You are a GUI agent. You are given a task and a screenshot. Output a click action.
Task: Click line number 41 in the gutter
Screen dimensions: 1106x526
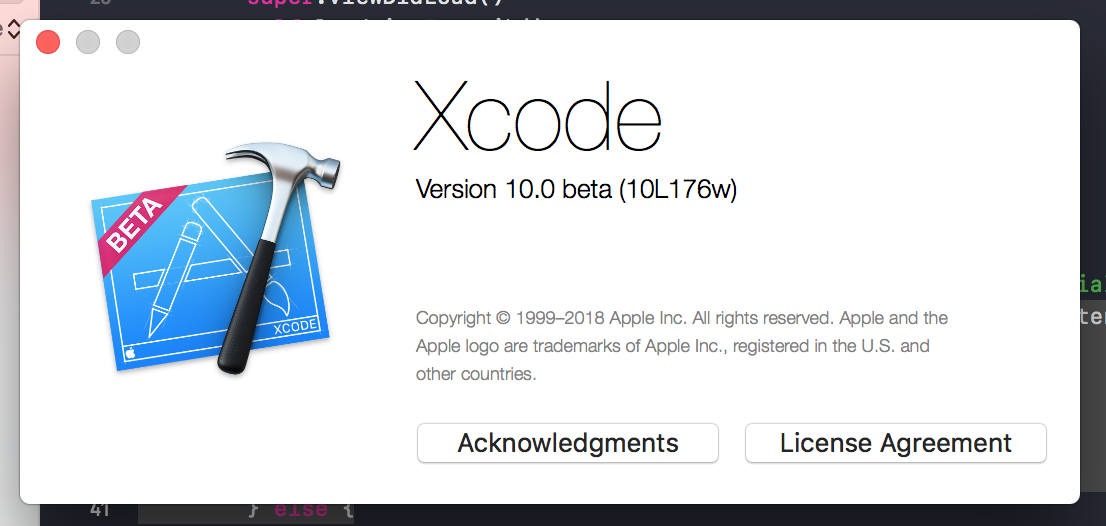point(99,510)
